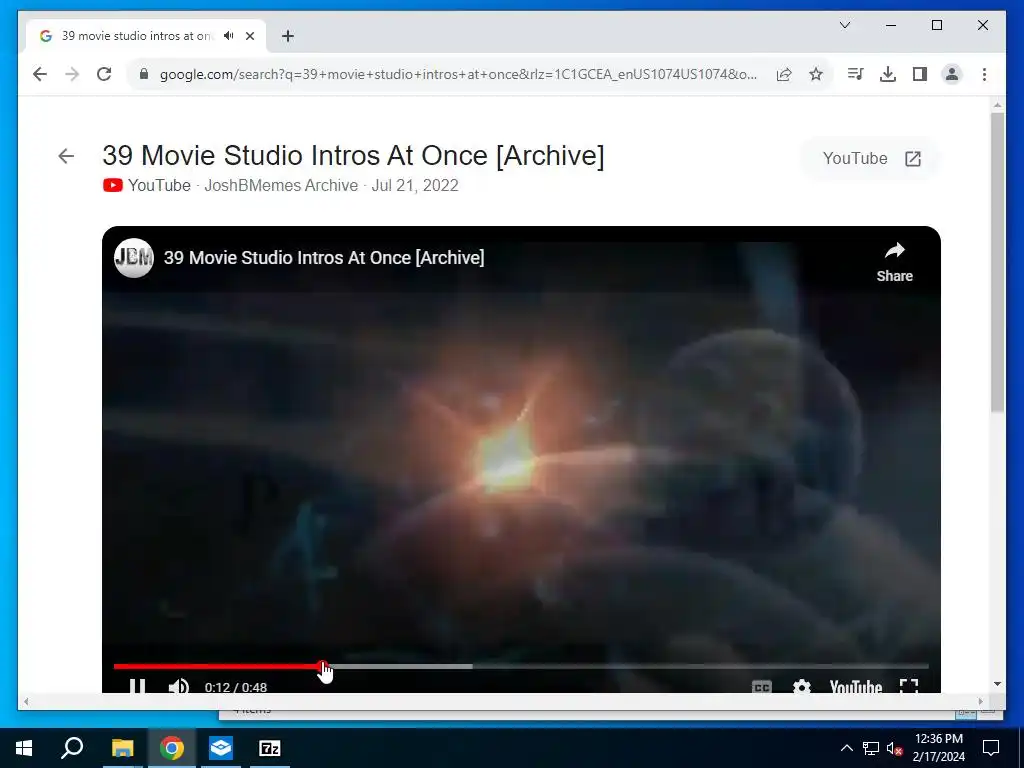Mute the tab via its speaker icon

click(228, 36)
